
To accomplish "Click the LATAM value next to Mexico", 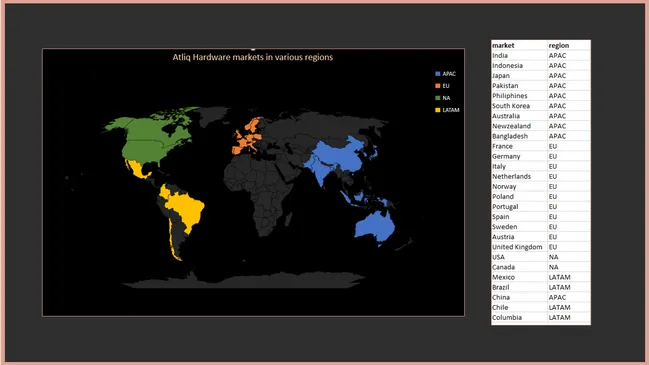I will (569, 277).
